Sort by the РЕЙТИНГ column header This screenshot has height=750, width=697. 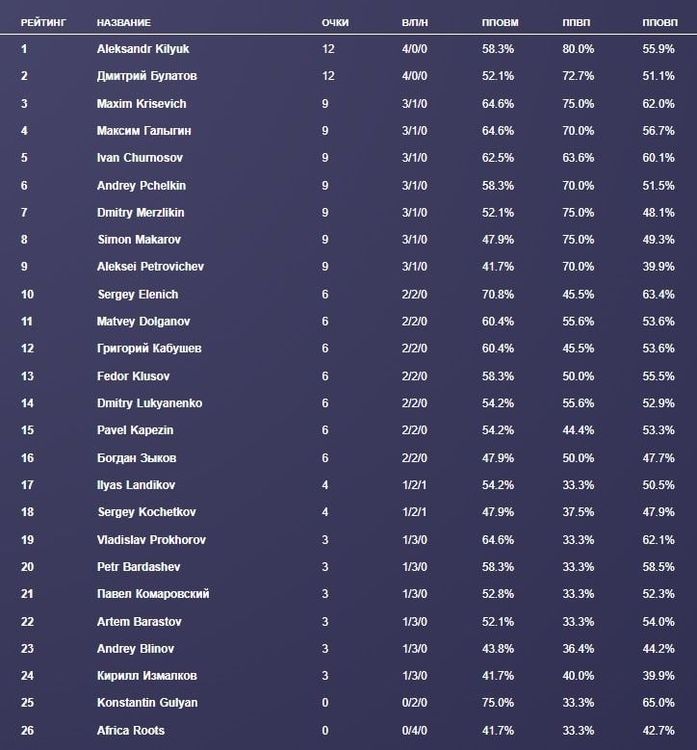(44, 22)
